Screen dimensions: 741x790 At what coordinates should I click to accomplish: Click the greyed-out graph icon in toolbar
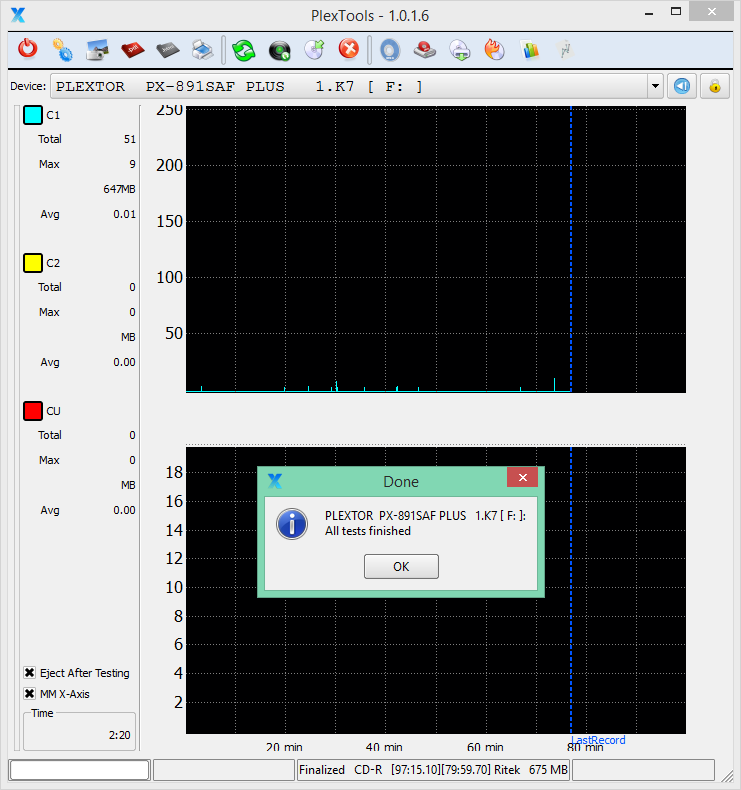(x=565, y=50)
